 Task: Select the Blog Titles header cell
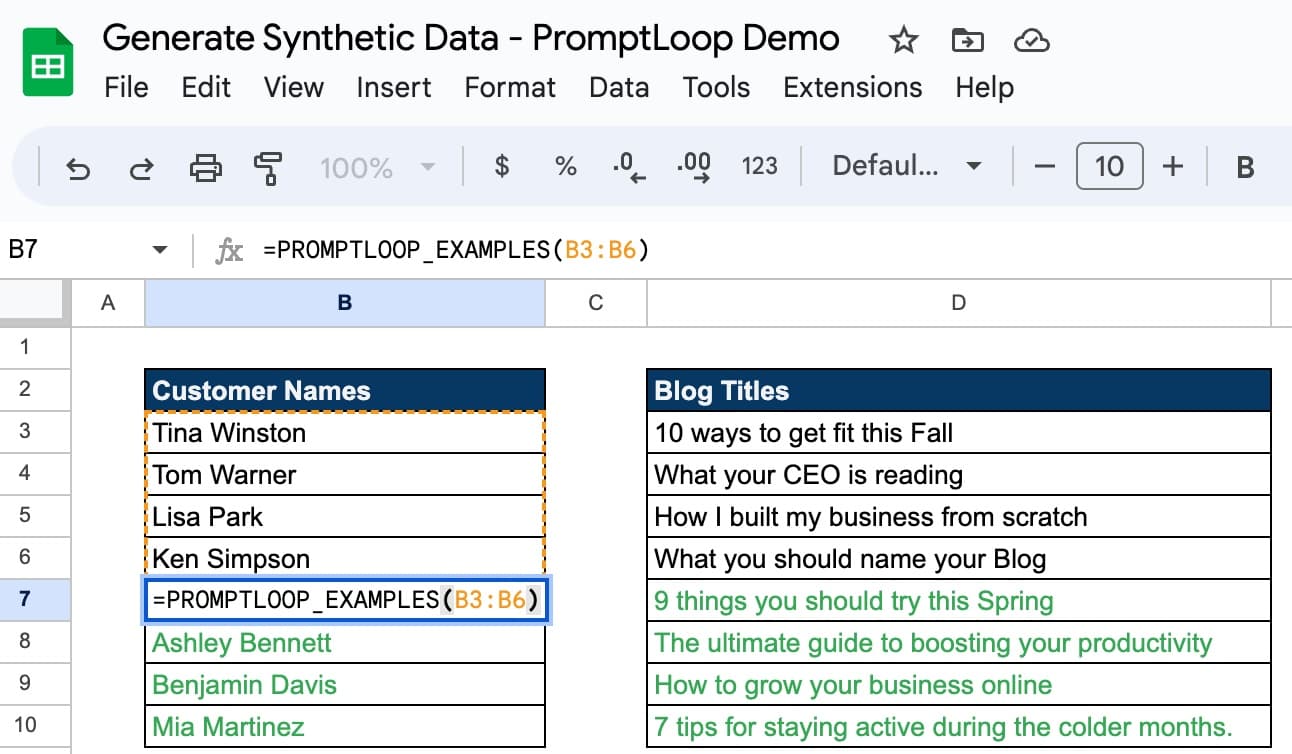[959, 390]
